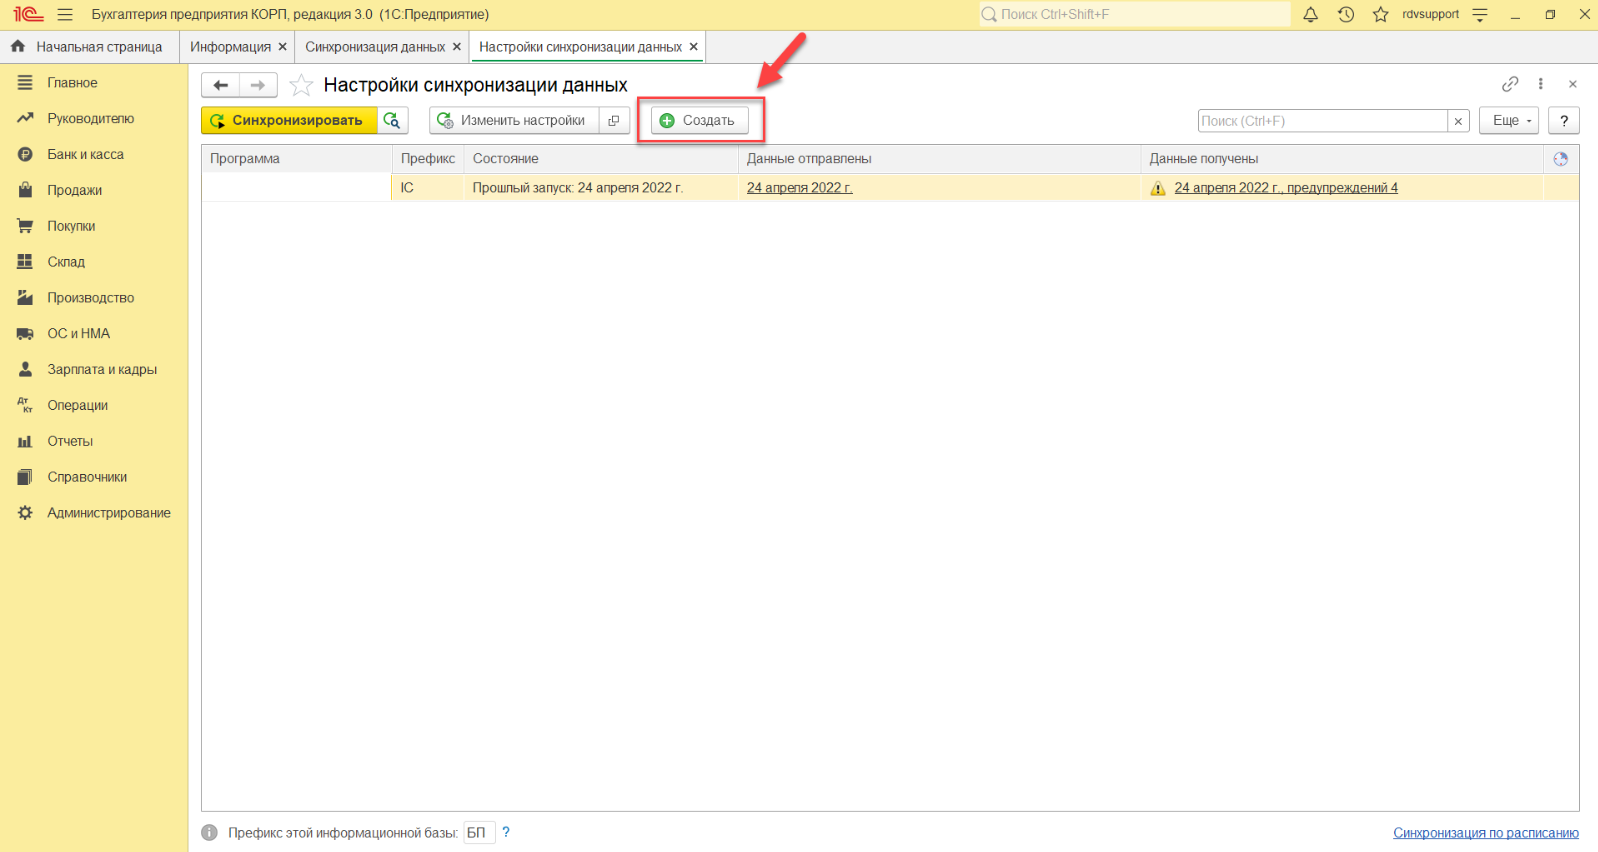
Task: Close the Информация tab
Action: 282,47
